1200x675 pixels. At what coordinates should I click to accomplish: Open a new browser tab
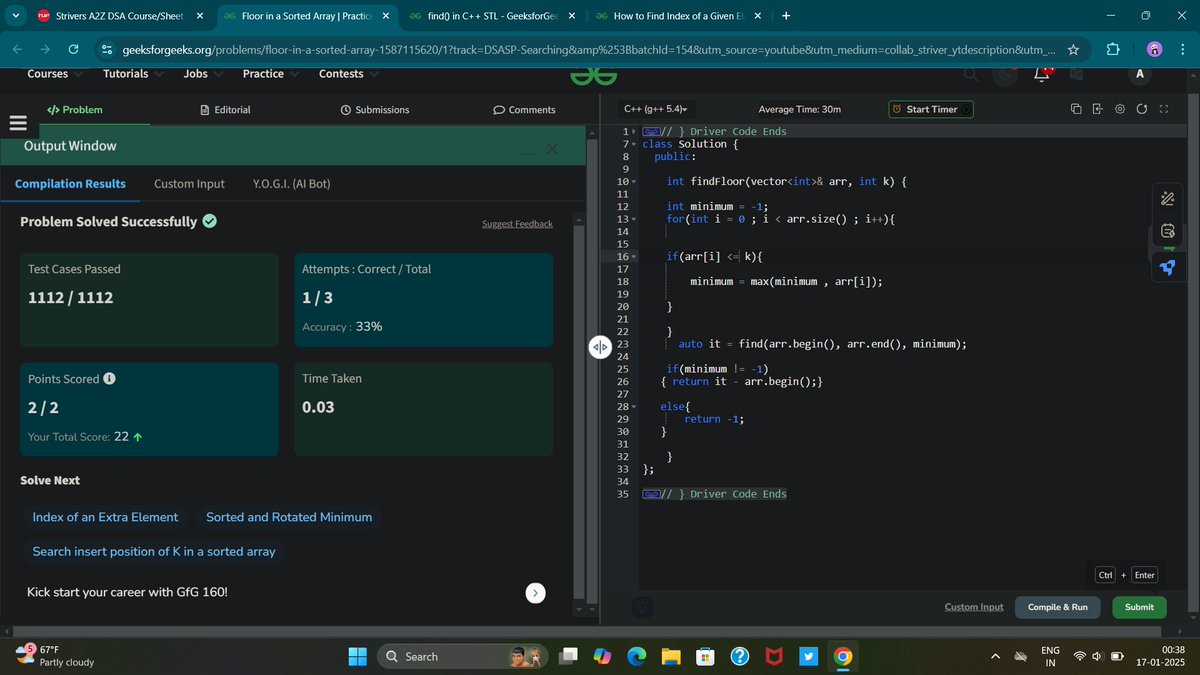[x=786, y=16]
